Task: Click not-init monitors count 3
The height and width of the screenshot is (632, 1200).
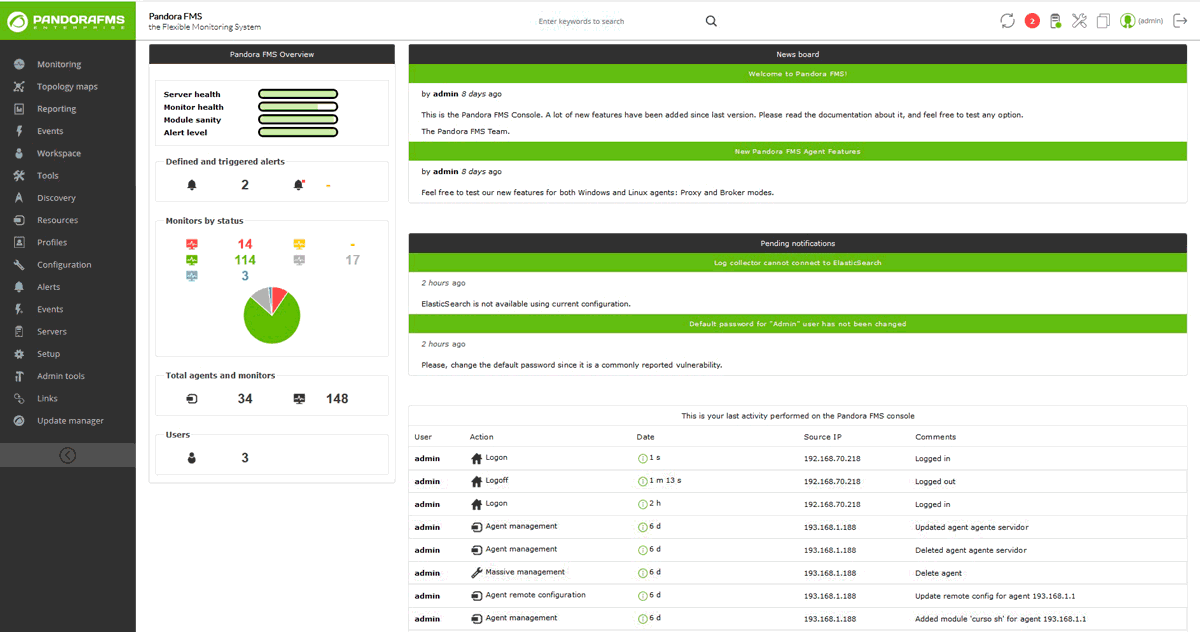Action: coord(245,276)
